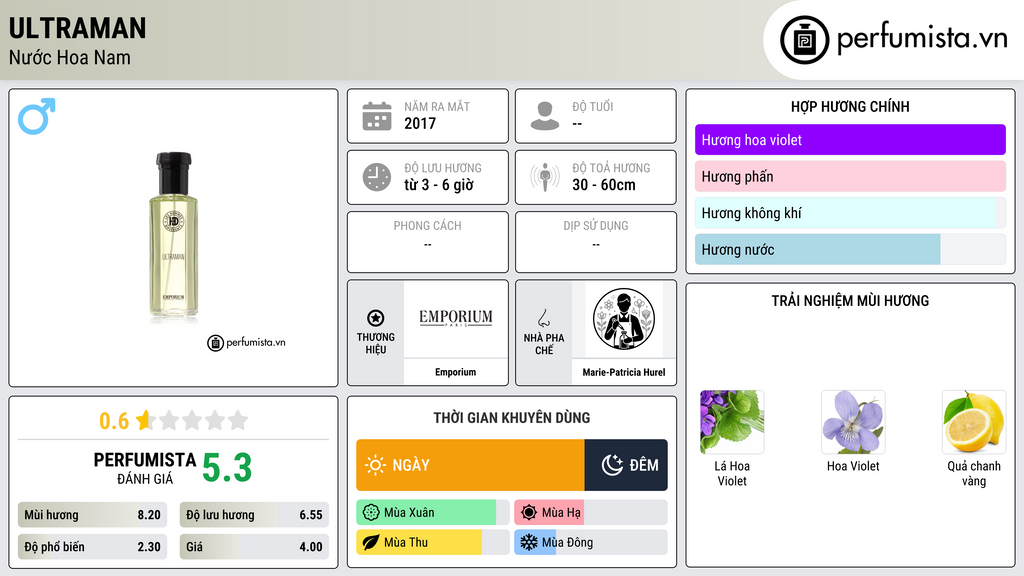Click the Hương phấn accord bar

[850, 176]
